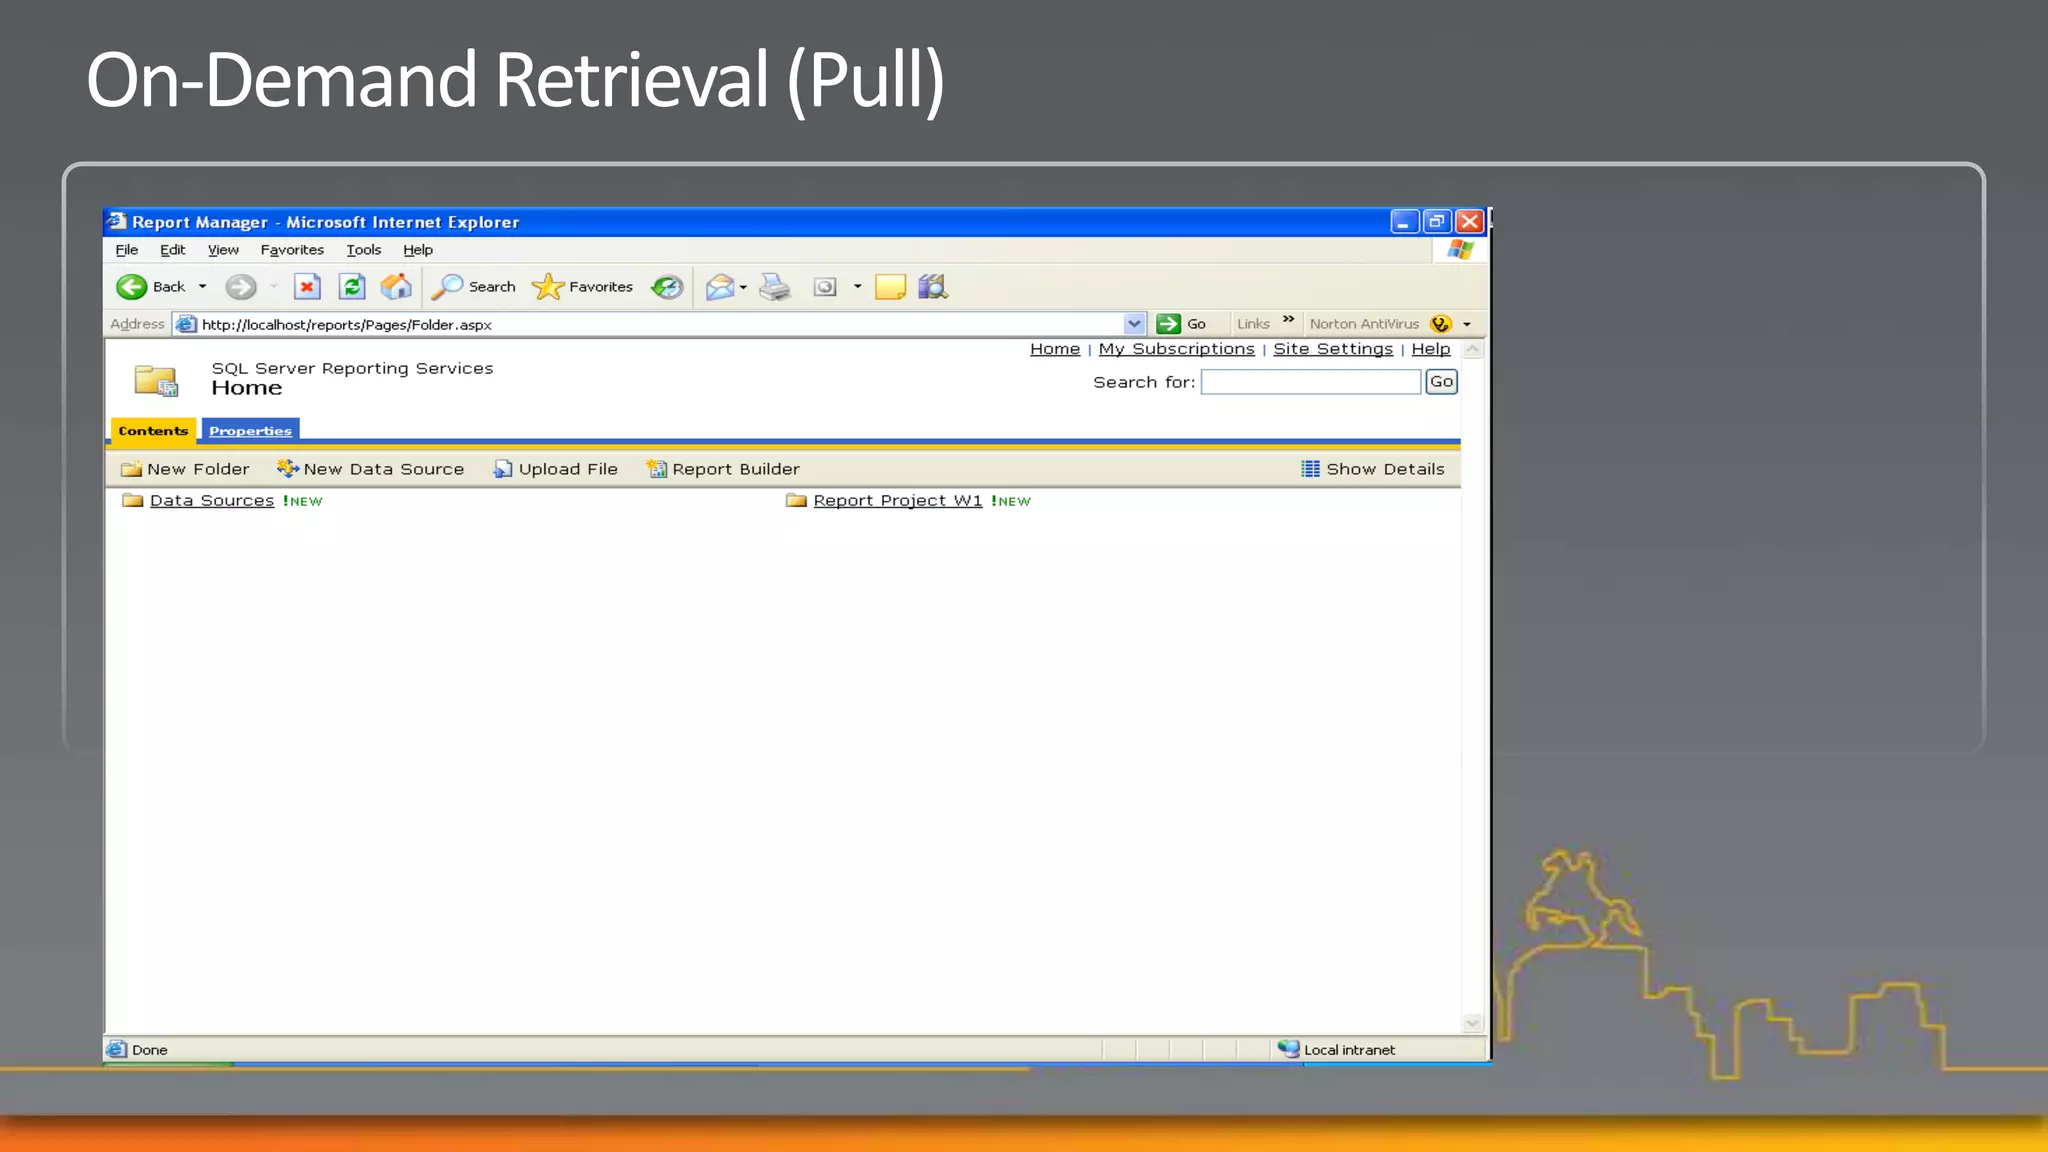Click Upload File
This screenshot has width=2048, height=1152.
tap(556, 469)
